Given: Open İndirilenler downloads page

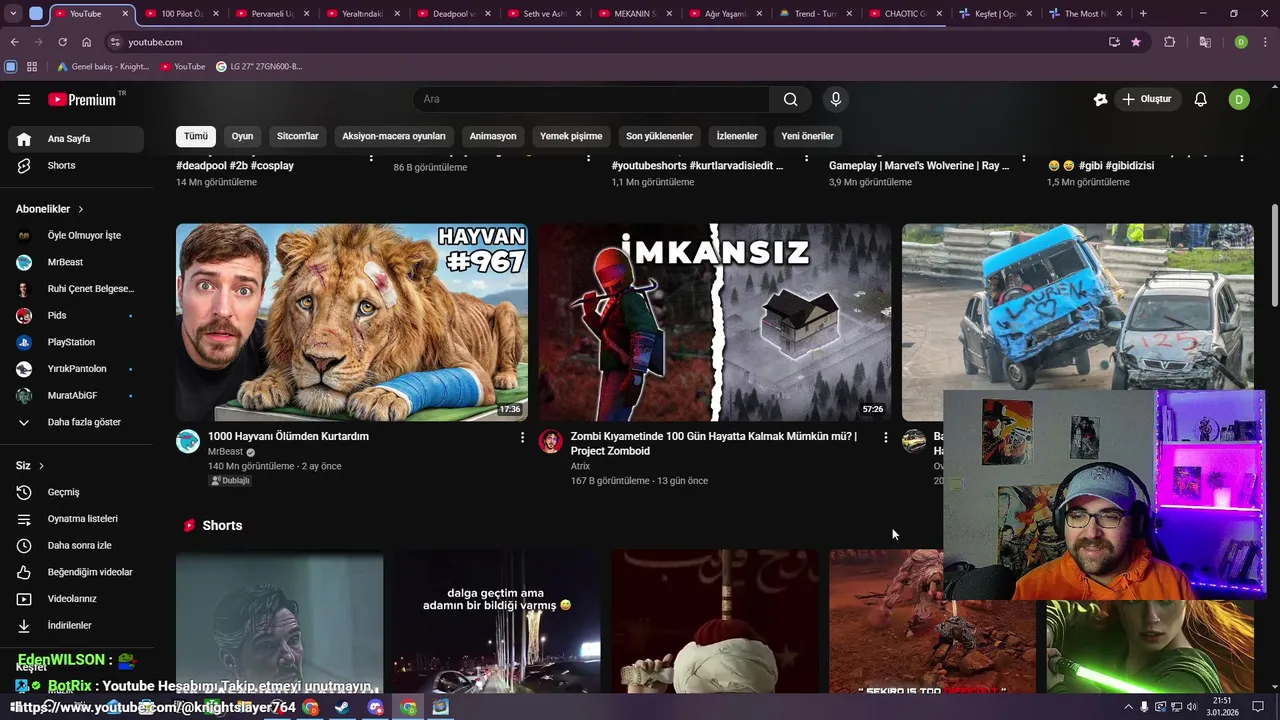Looking at the screenshot, I should click(76, 625).
